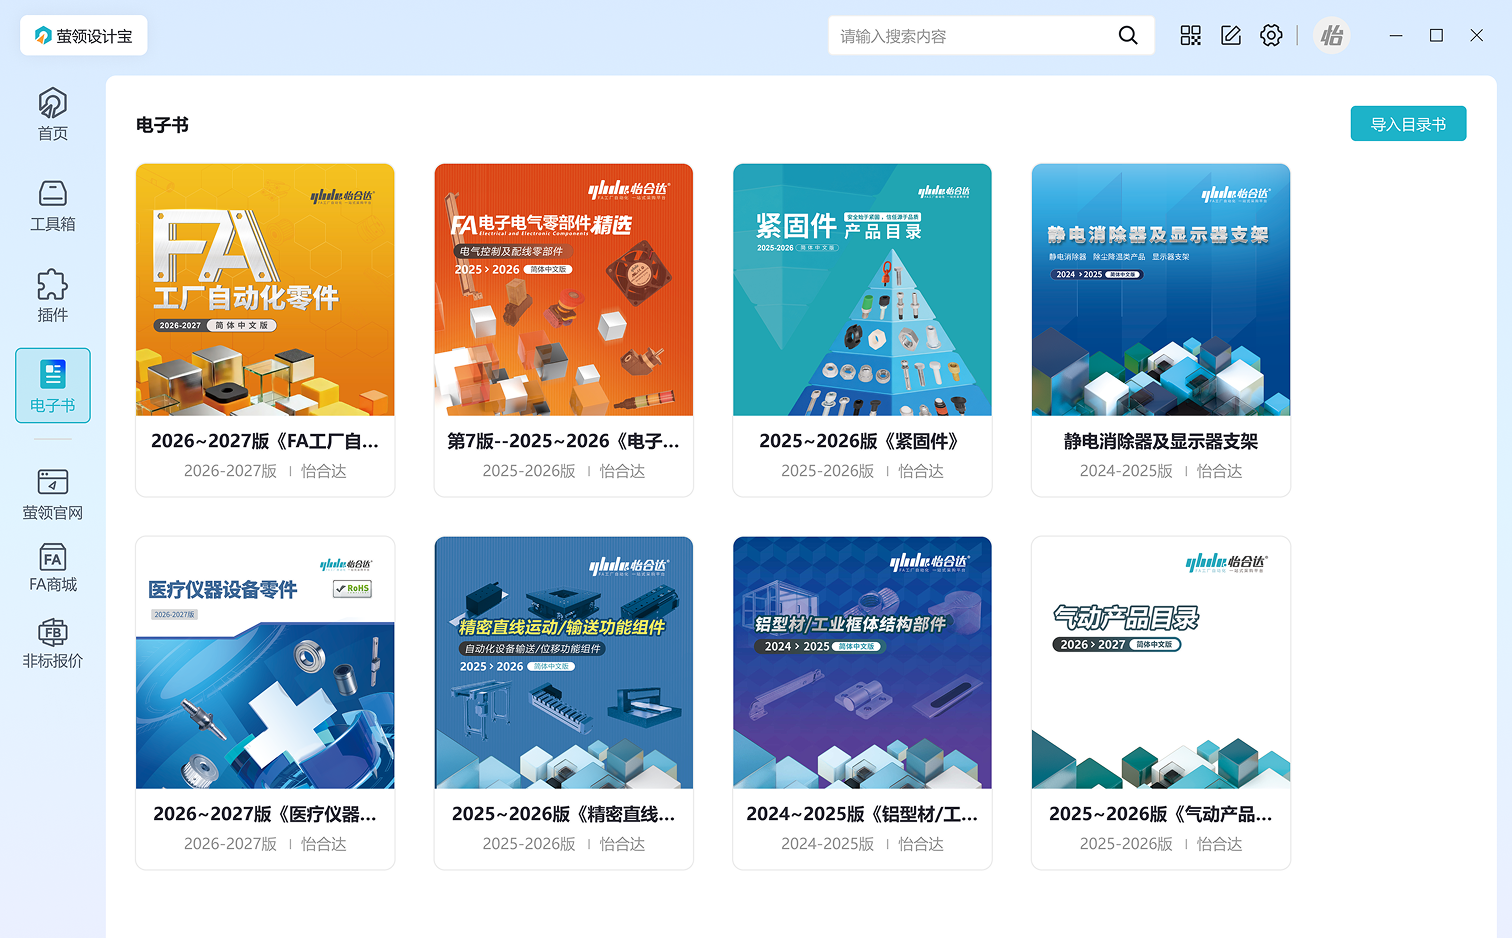This screenshot has height=938, width=1512.
Task: Close the 萤领设计宝 window
Action: click(1477, 36)
